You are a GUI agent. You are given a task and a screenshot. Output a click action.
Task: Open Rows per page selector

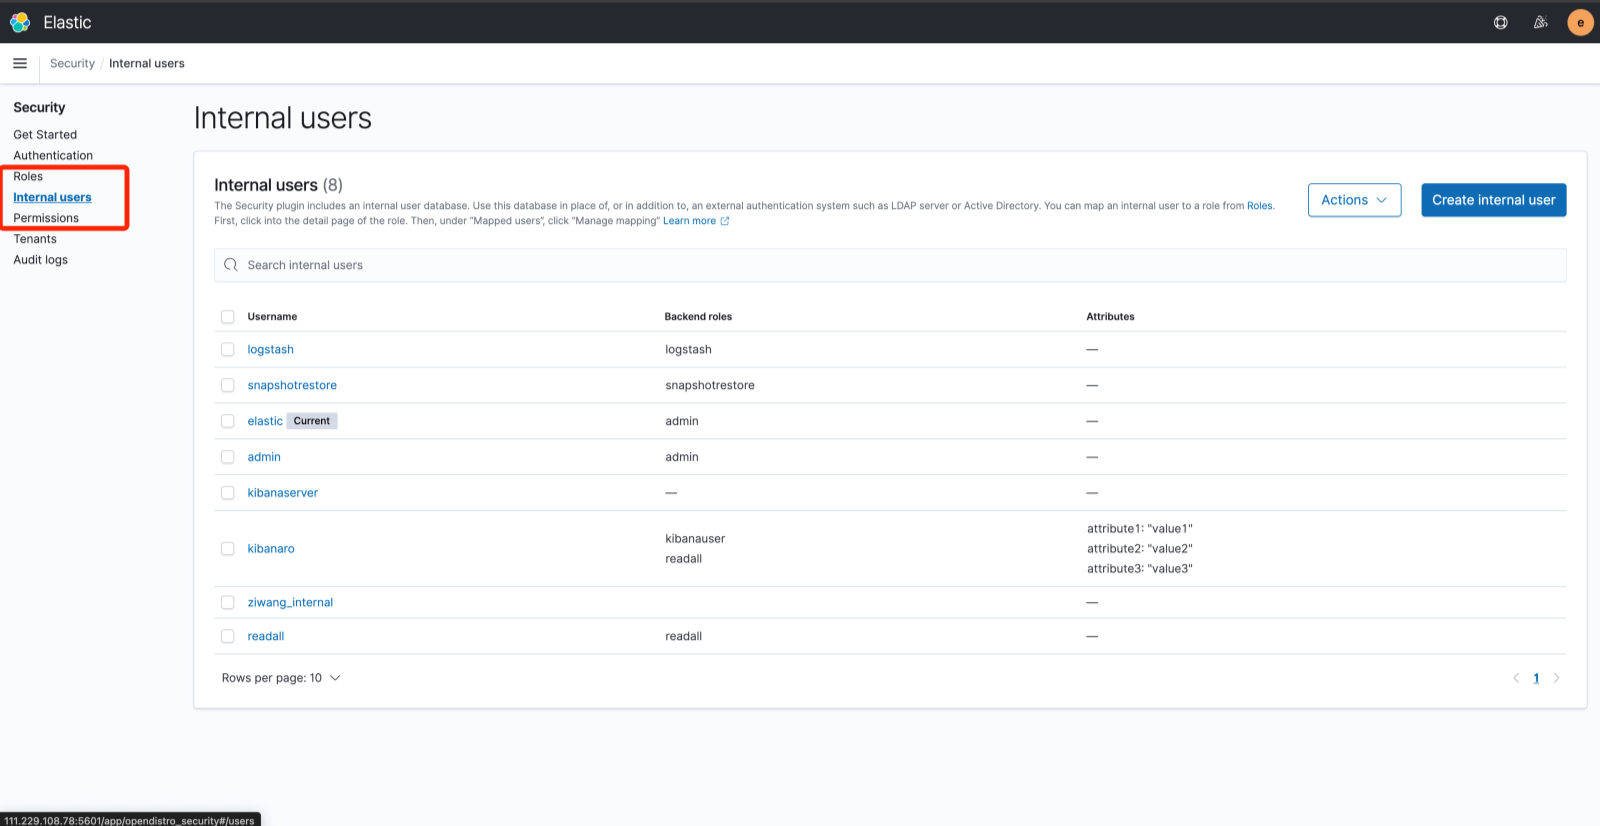pyautogui.click(x=281, y=678)
